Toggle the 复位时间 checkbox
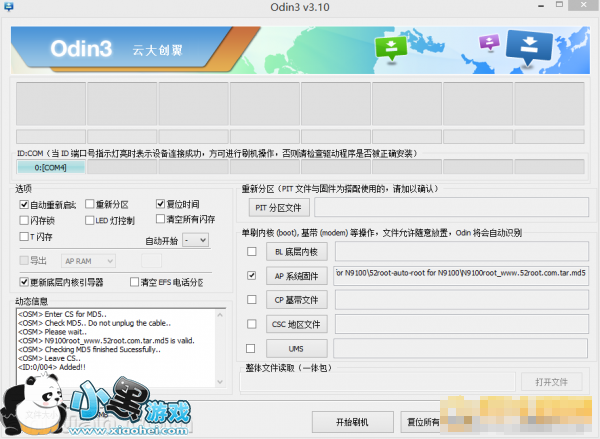600x439 pixels. (161, 204)
